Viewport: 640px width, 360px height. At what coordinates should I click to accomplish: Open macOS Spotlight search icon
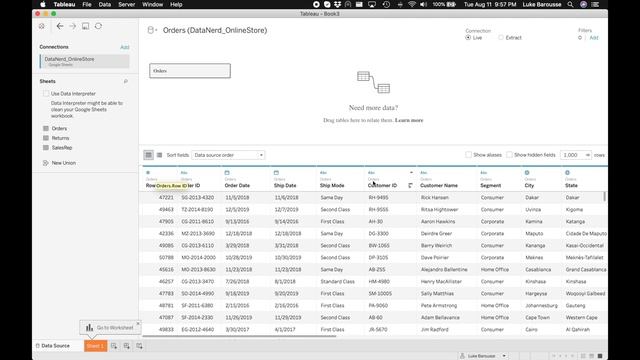570,4
